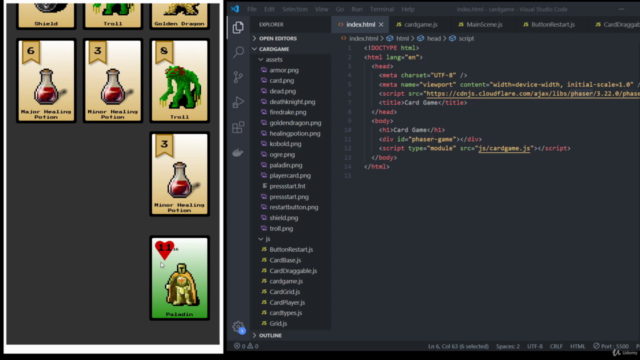
Task: Open the Docker view icon
Action: (x=238, y=153)
